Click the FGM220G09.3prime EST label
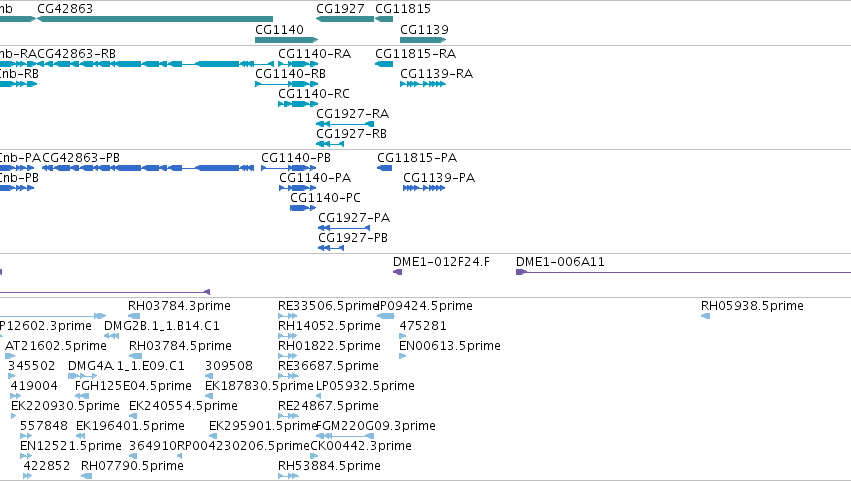This screenshot has height=481, width=851. [x=376, y=427]
